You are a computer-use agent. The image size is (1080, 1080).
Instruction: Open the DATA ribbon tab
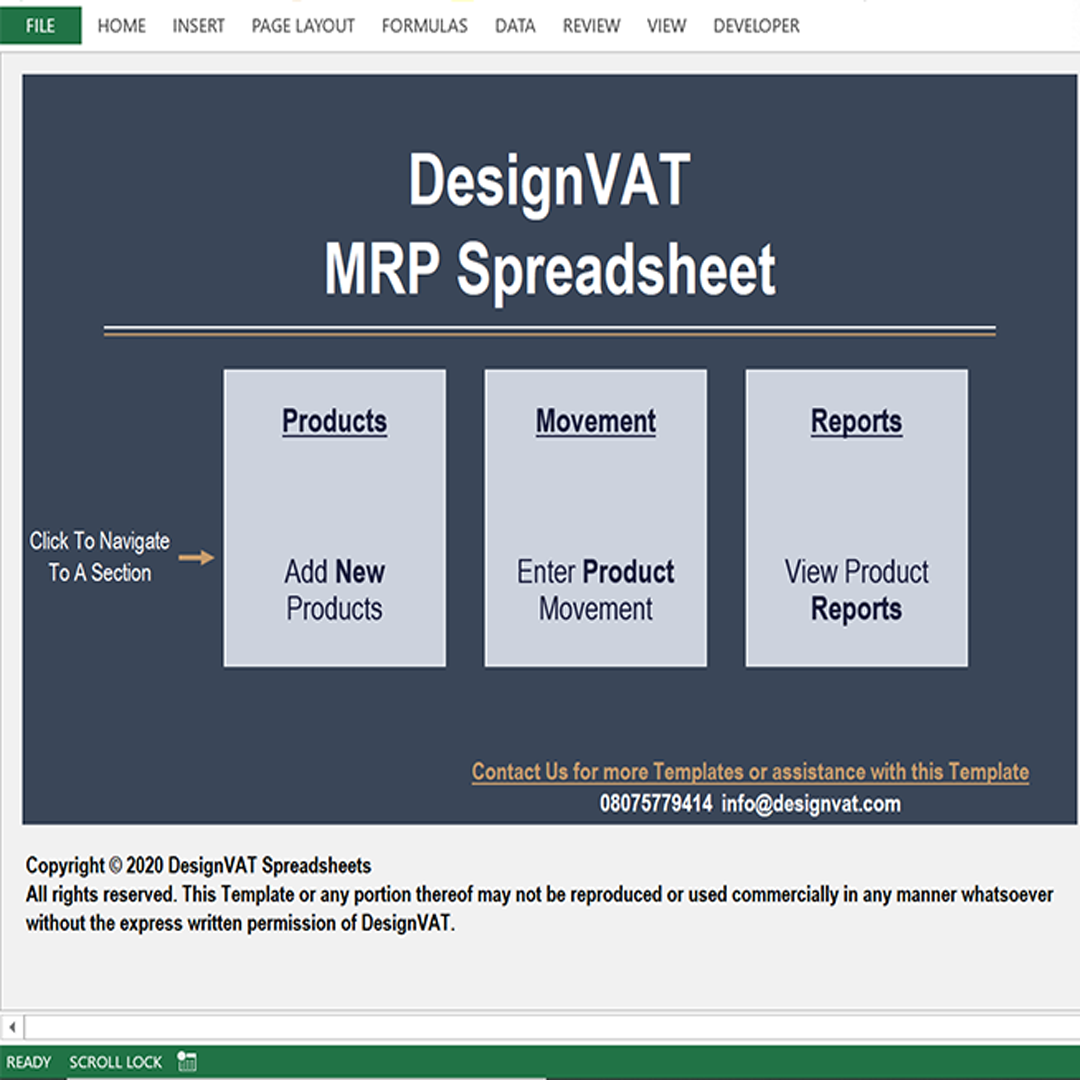coord(515,26)
